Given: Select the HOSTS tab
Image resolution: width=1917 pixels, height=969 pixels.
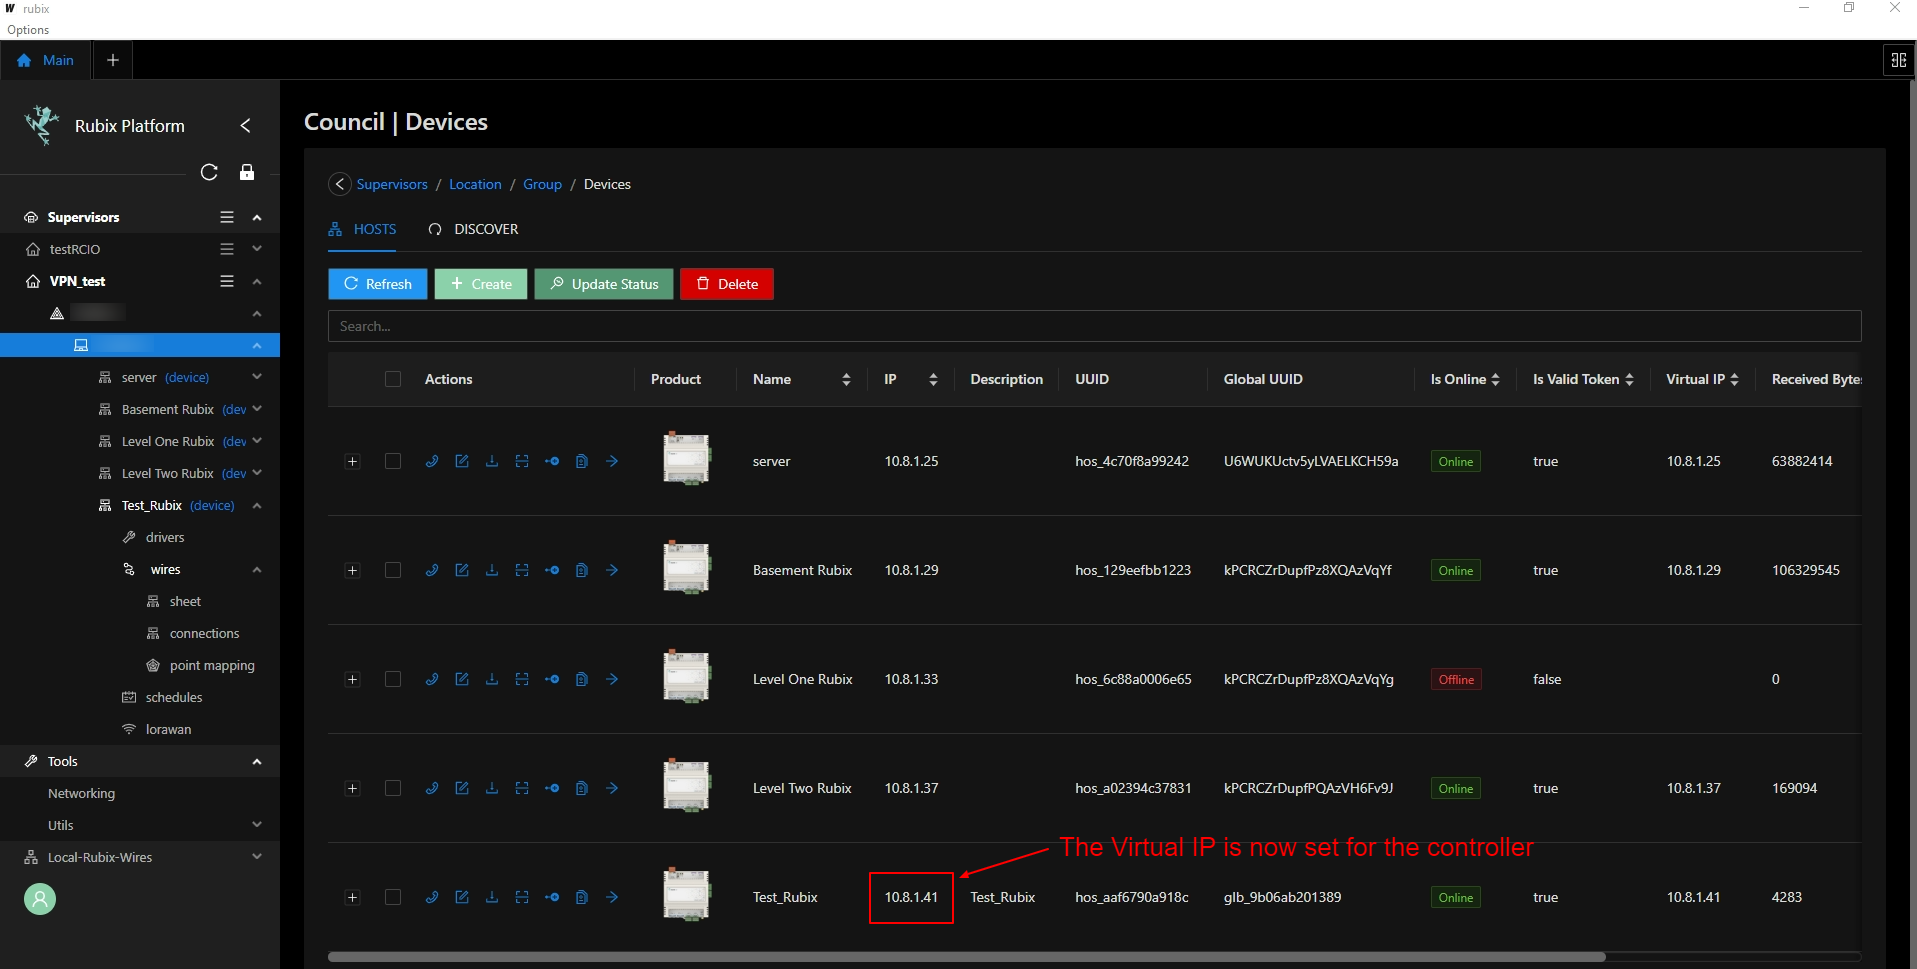Looking at the screenshot, I should [363, 229].
